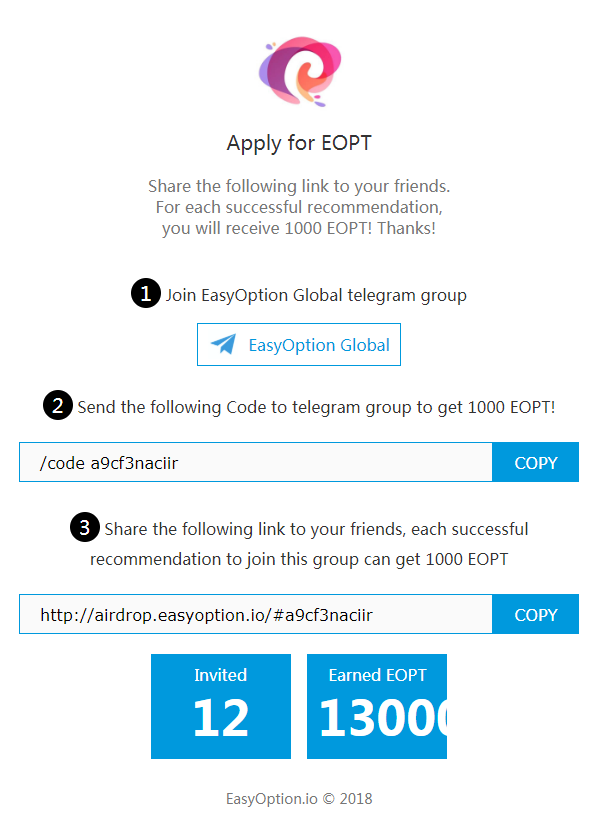This screenshot has width=611, height=829.
Task: Click the step 2 number badge
Action: pyautogui.click(x=58, y=405)
